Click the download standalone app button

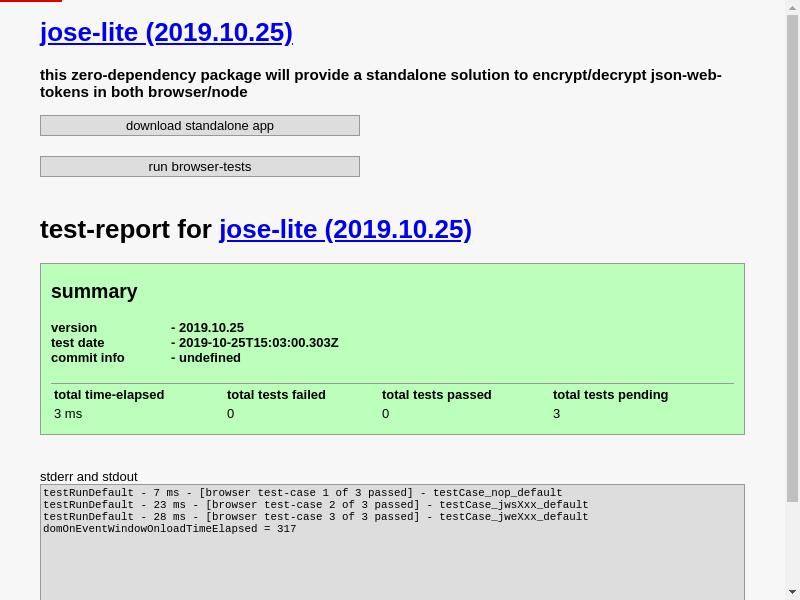pyautogui.click(x=200, y=126)
